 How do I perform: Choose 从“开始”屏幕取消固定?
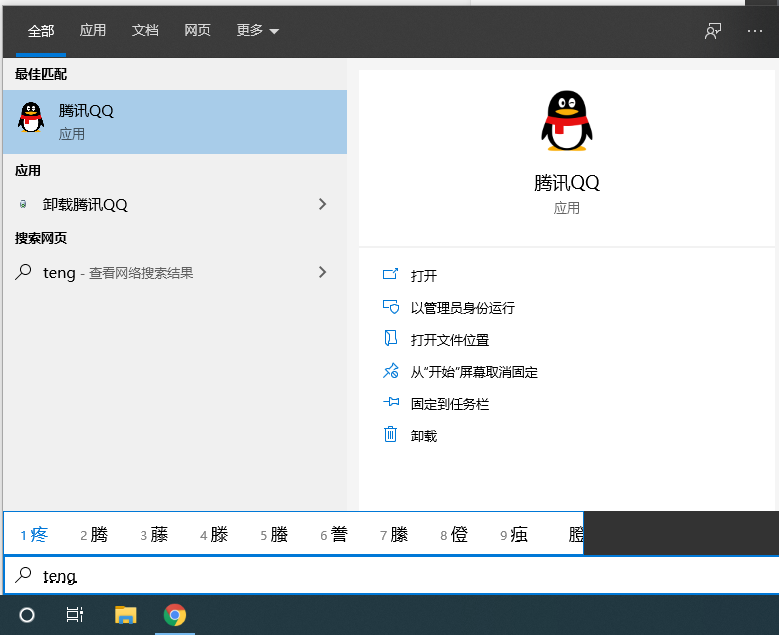474,372
